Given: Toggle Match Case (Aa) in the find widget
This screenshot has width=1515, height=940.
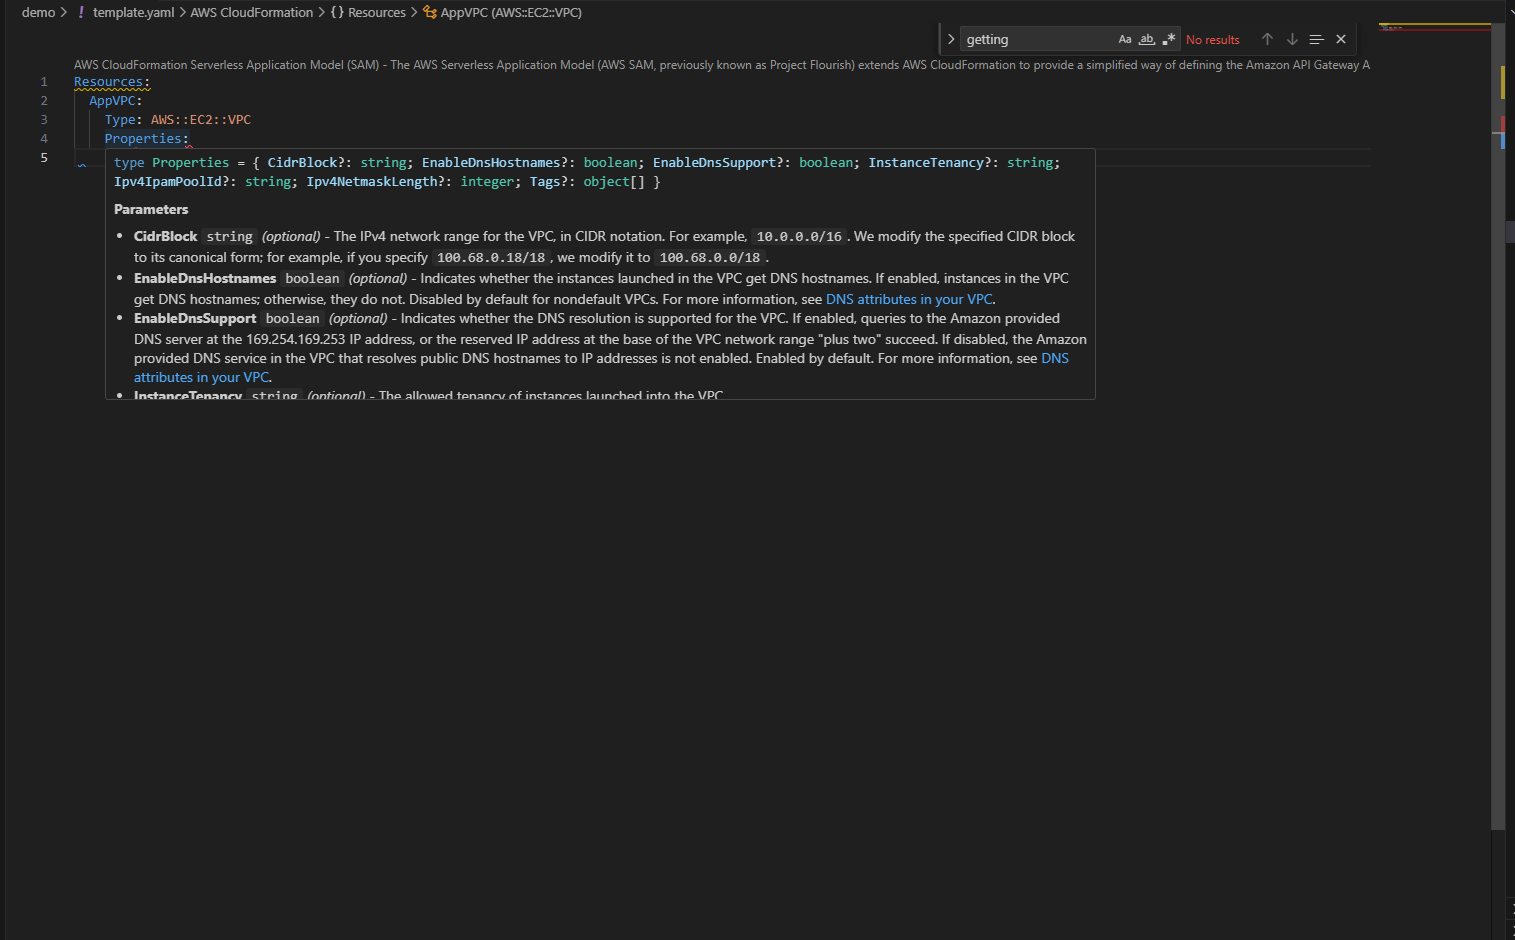Looking at the screenshot, I should point(1124,38).
